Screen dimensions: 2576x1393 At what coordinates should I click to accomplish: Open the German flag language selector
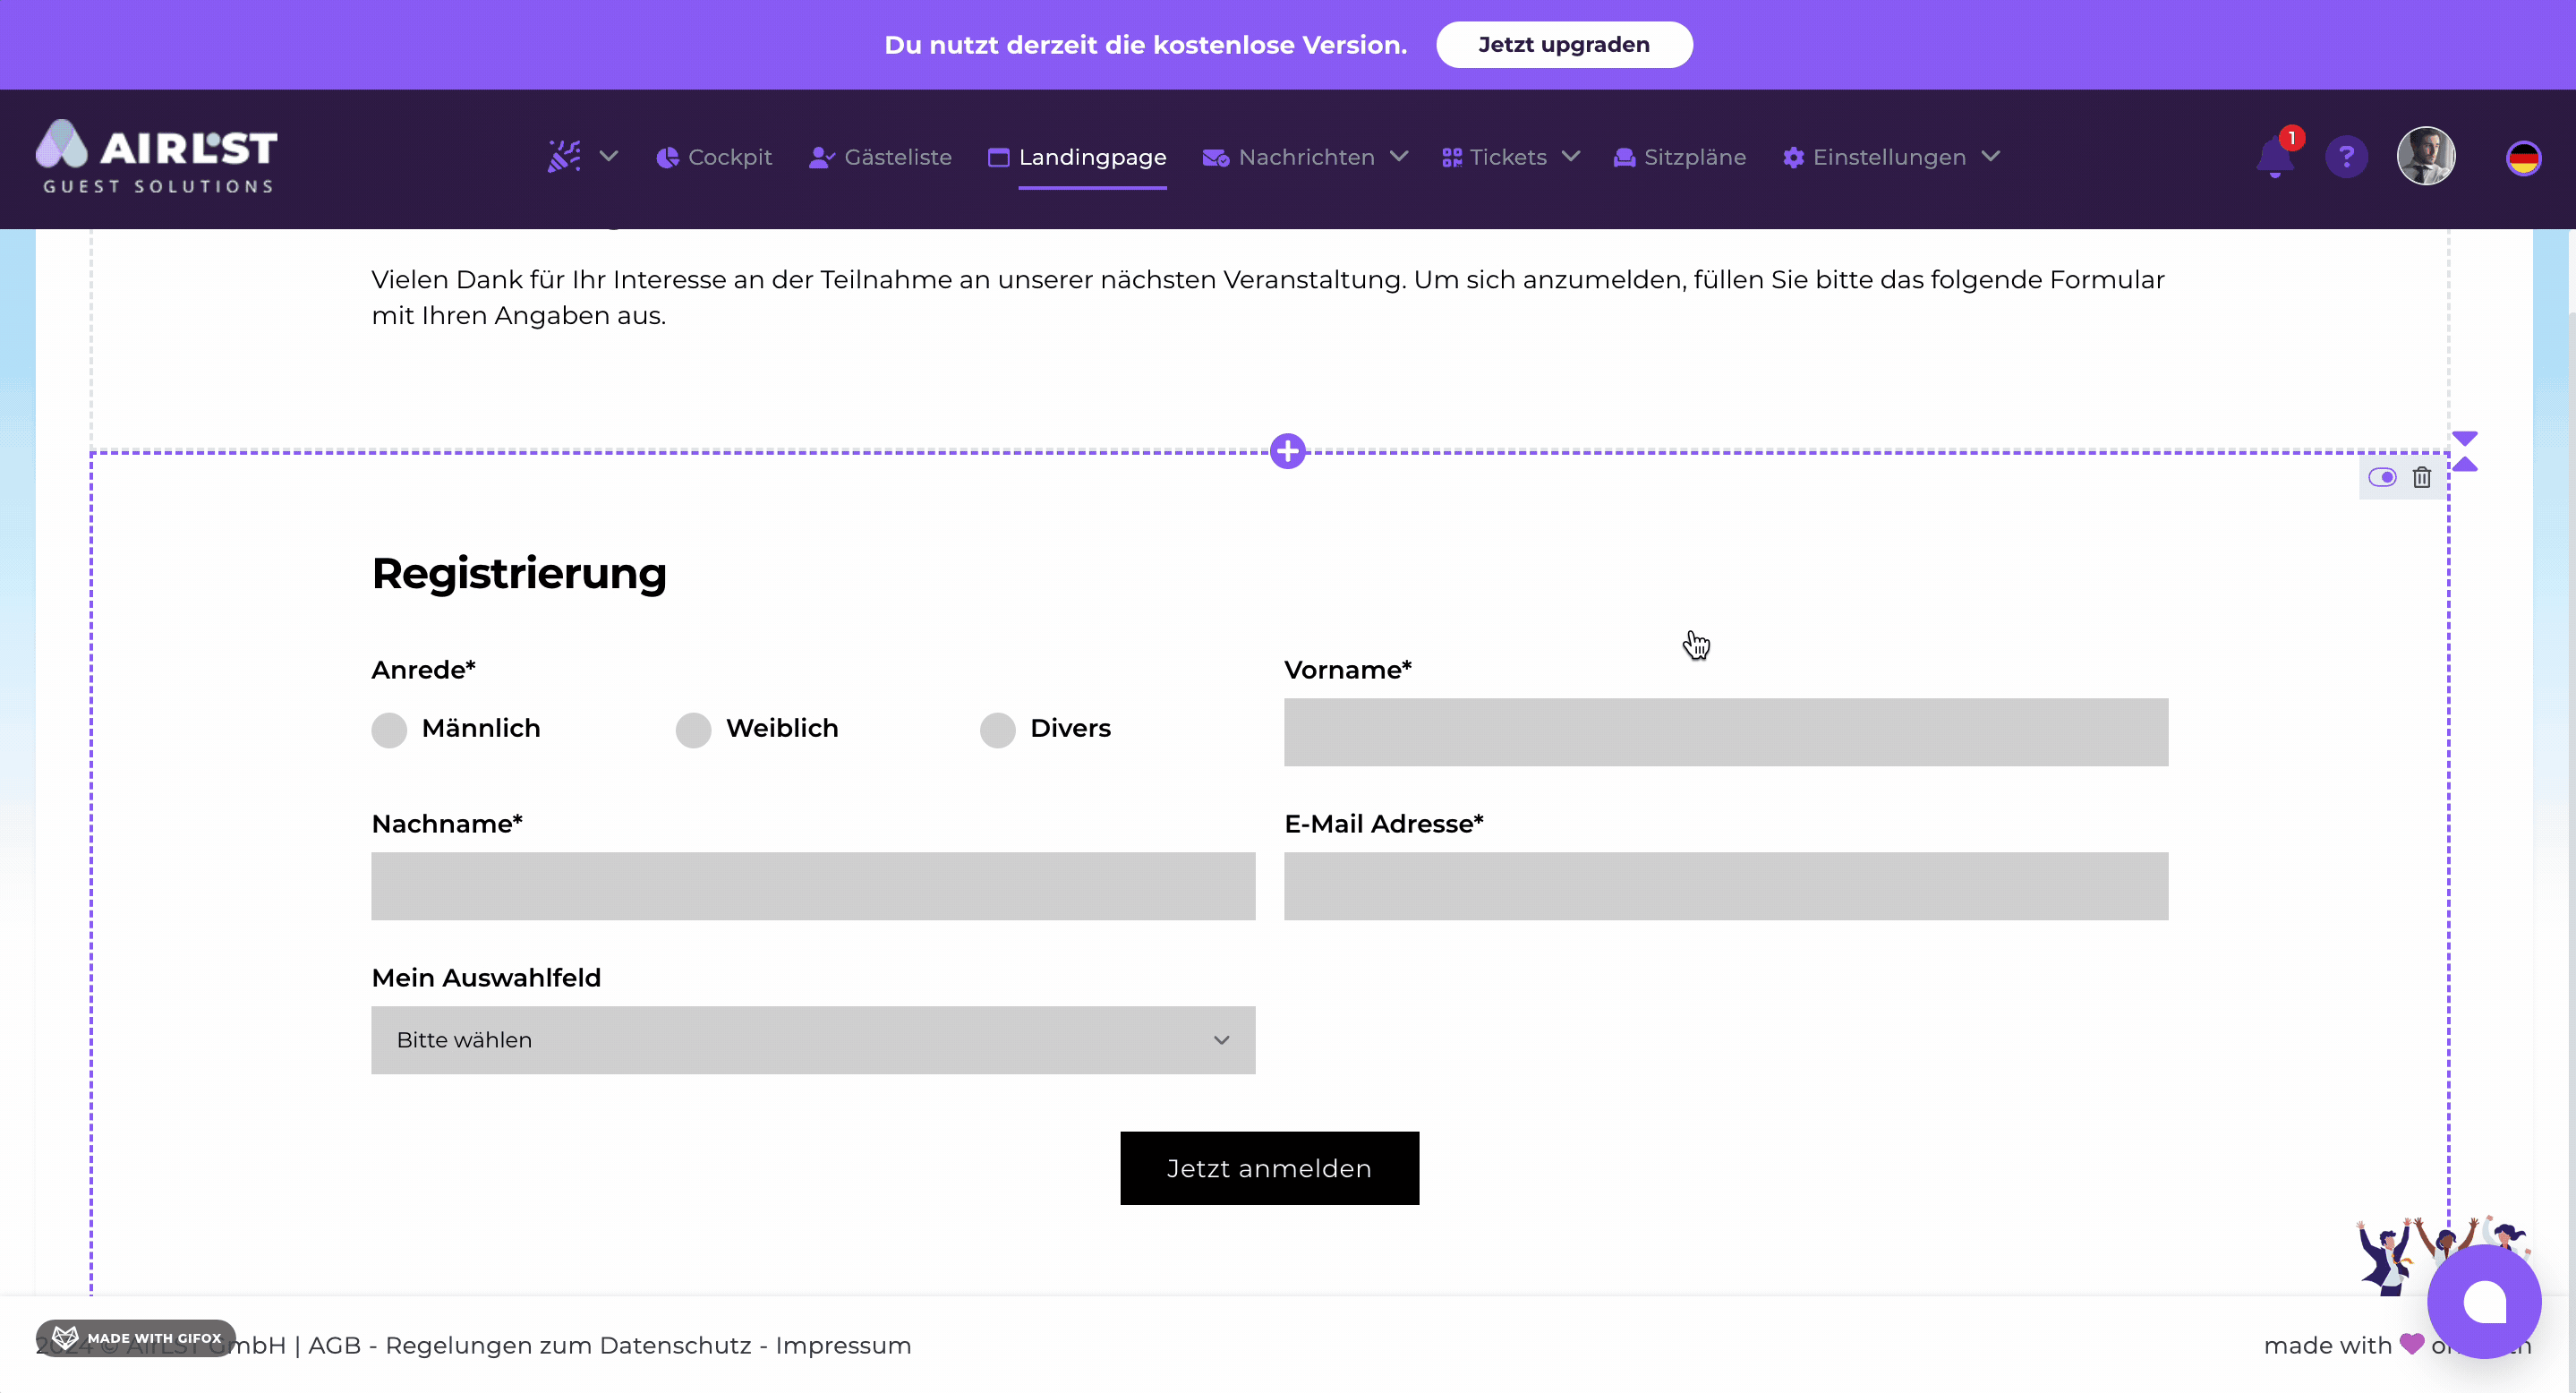[2522, 158]
